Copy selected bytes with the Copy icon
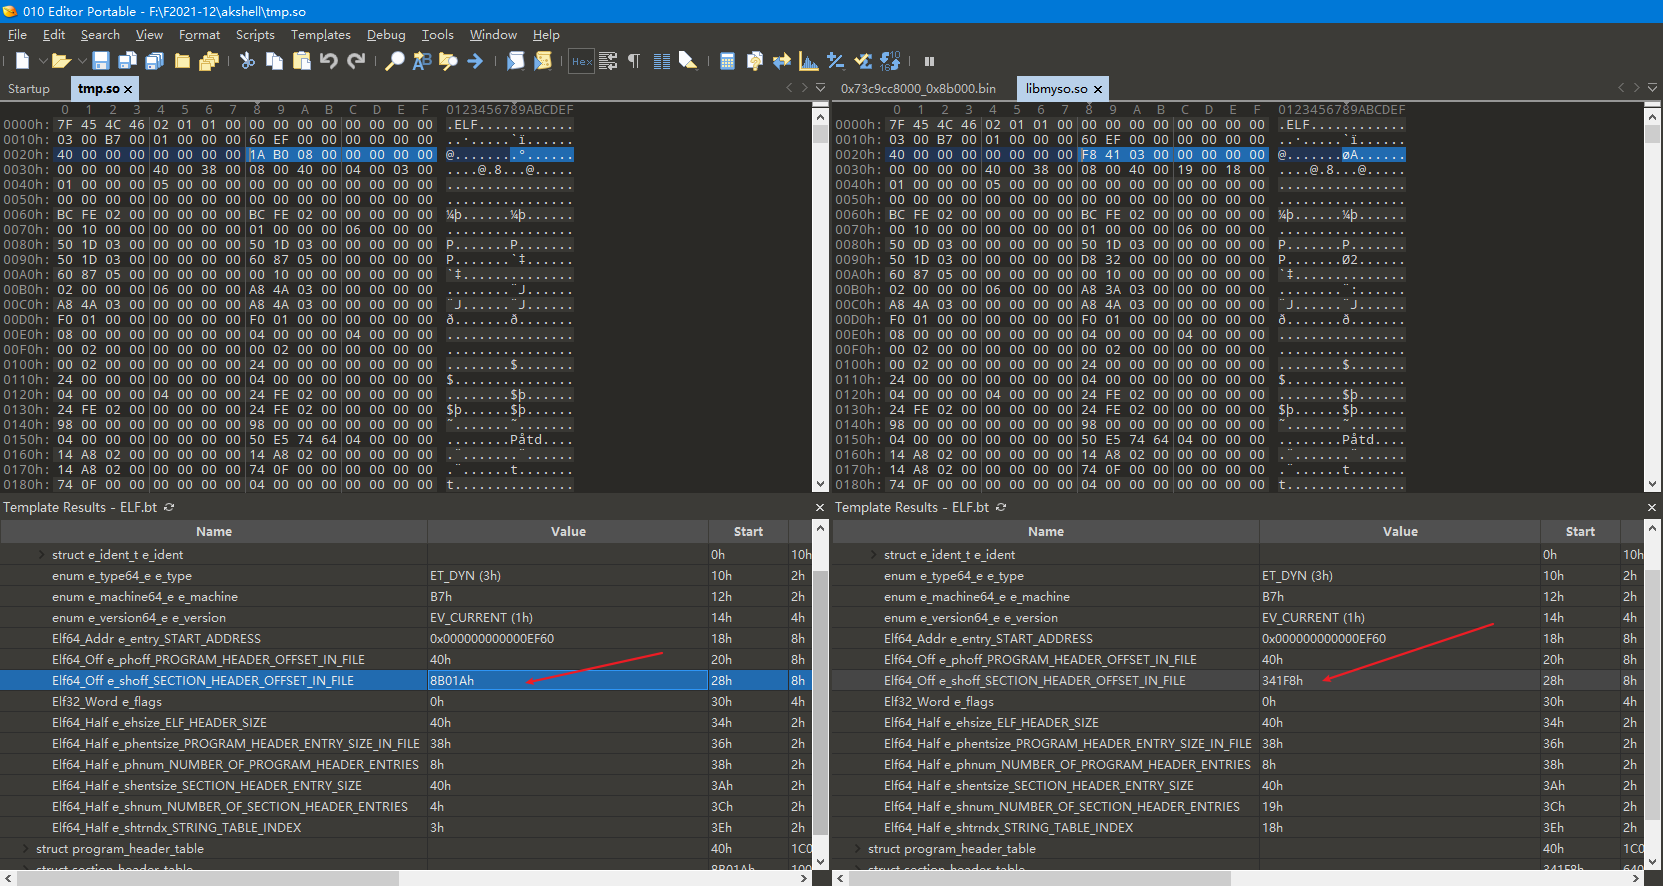The height and width of the screenshot is (886, 1663). click(274, 61)
